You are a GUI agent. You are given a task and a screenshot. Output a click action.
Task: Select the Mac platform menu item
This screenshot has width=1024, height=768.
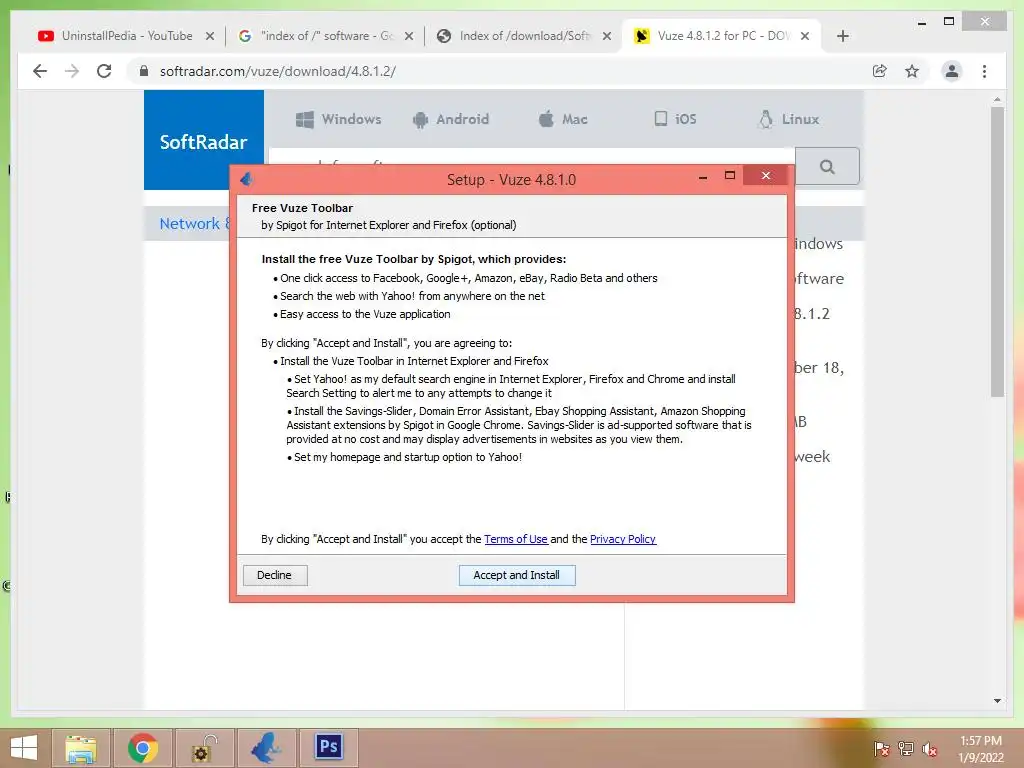[x=563, y=120]
